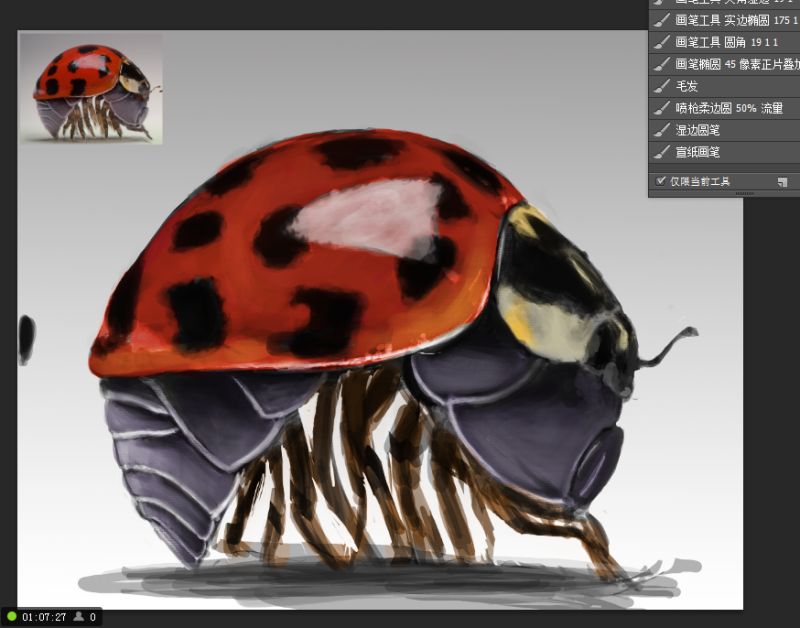Choose the 湿边圆笔 brush preset
The width and height of the screenshot is (800, 628).
[x=724, y=130]
